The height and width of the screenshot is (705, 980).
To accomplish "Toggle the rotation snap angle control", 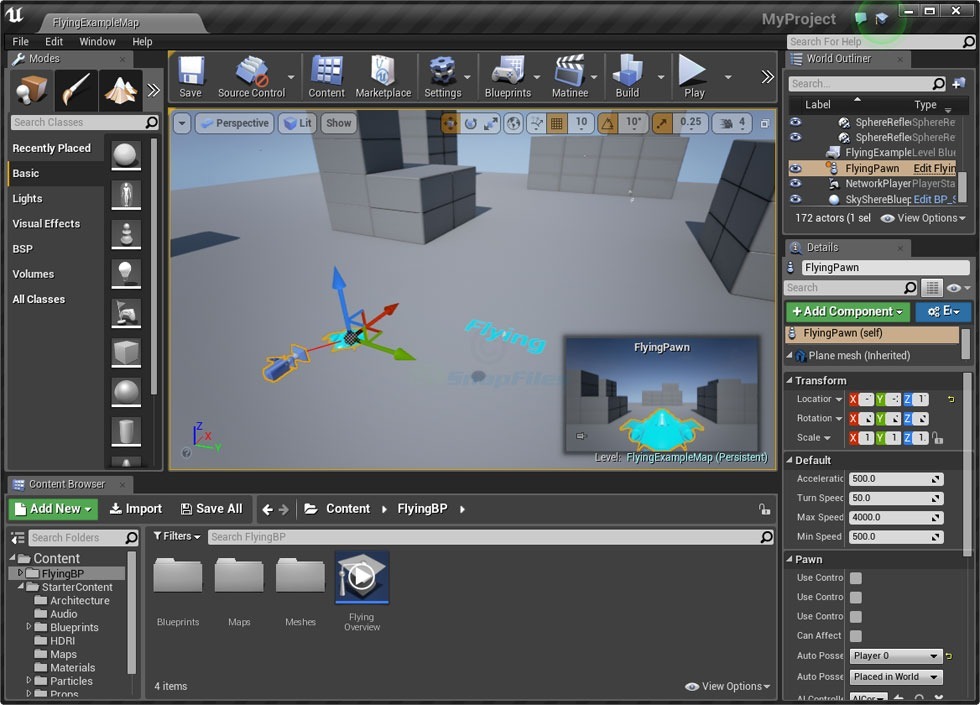I will (x=608, y=122).
